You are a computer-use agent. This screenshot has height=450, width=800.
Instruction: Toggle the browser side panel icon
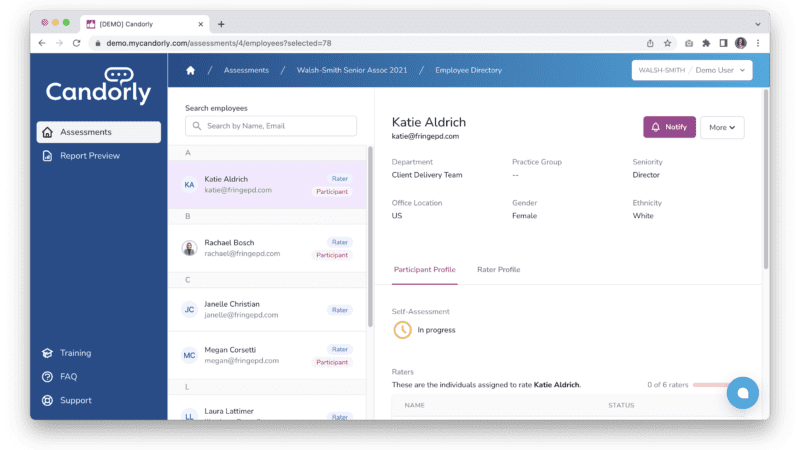click(x=723, y=43)
